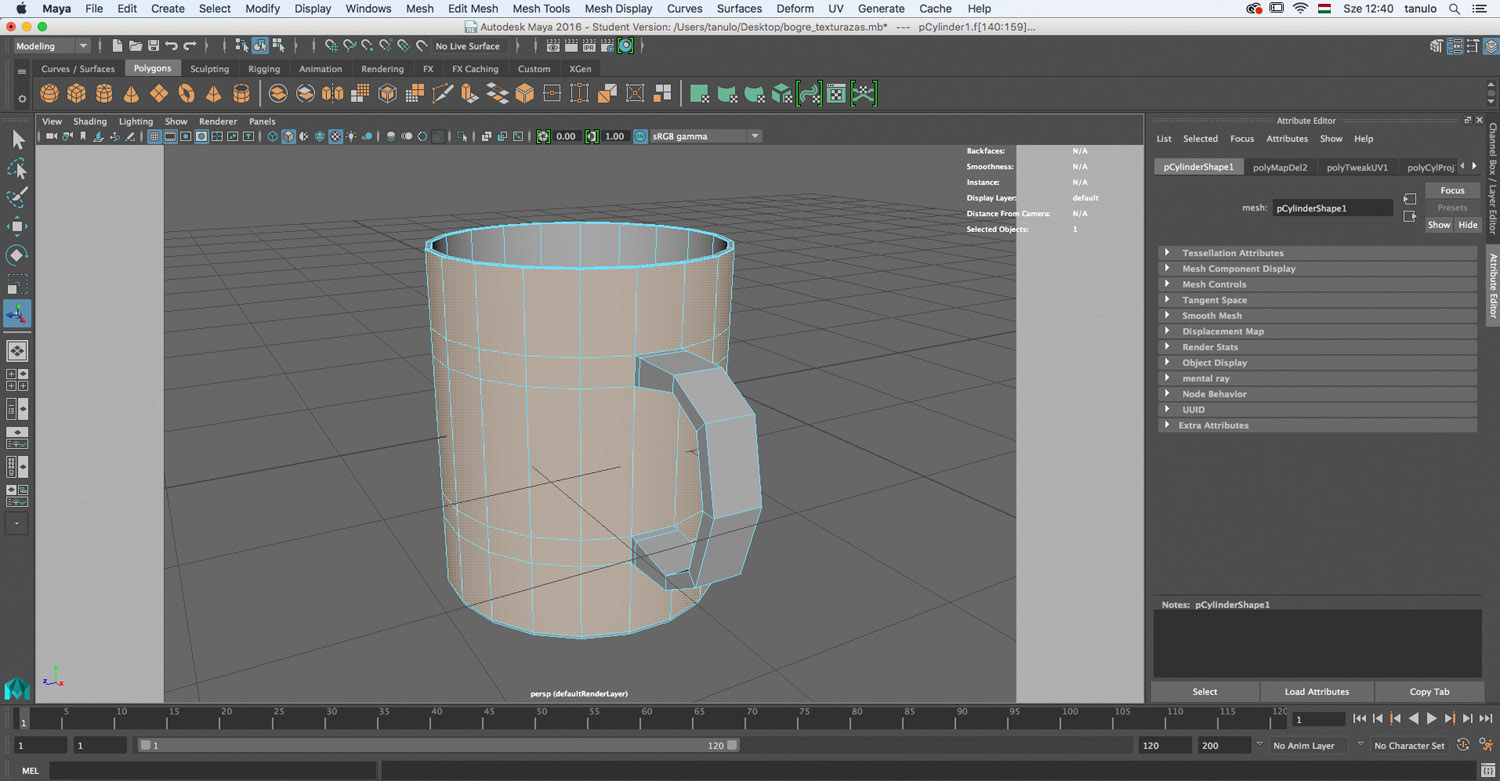The height and width of the screenshot is (781, 1500).
Task: Open the Mesh Tools menu
Action: pyautogui.click(x=540, y=8)
